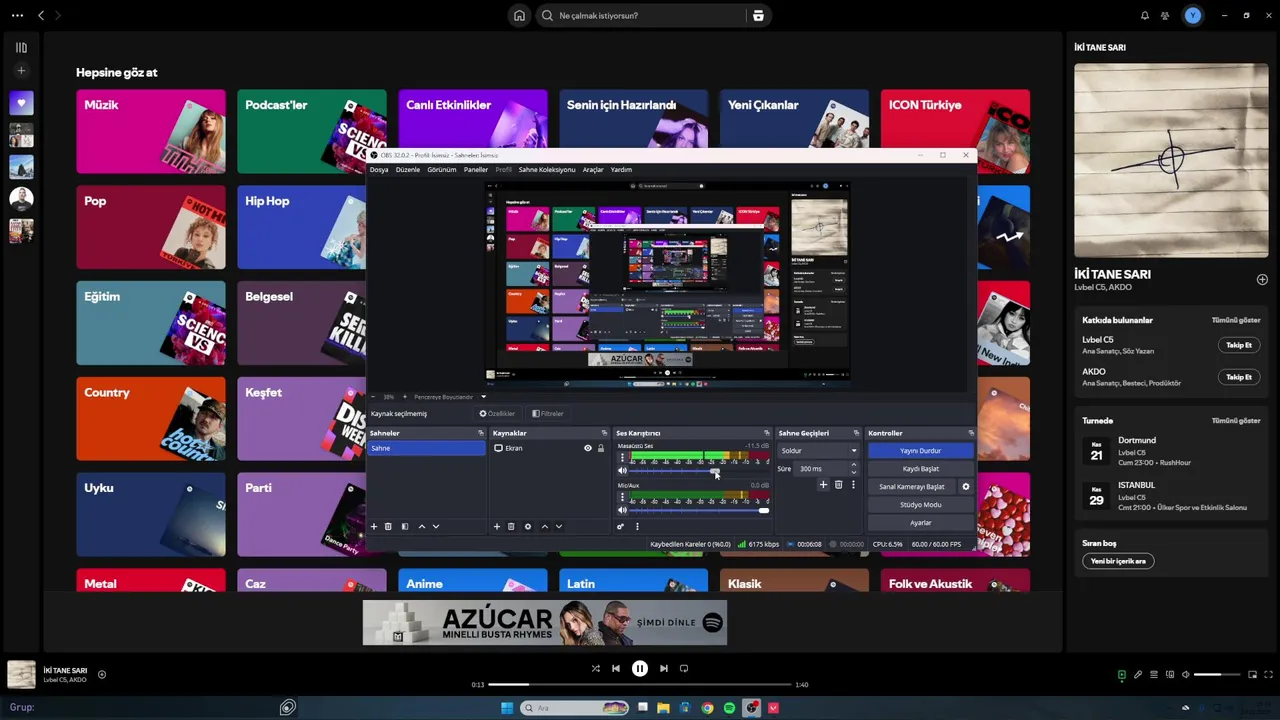Pause the current song
The image size is (1280, 720).
point(640,669)
